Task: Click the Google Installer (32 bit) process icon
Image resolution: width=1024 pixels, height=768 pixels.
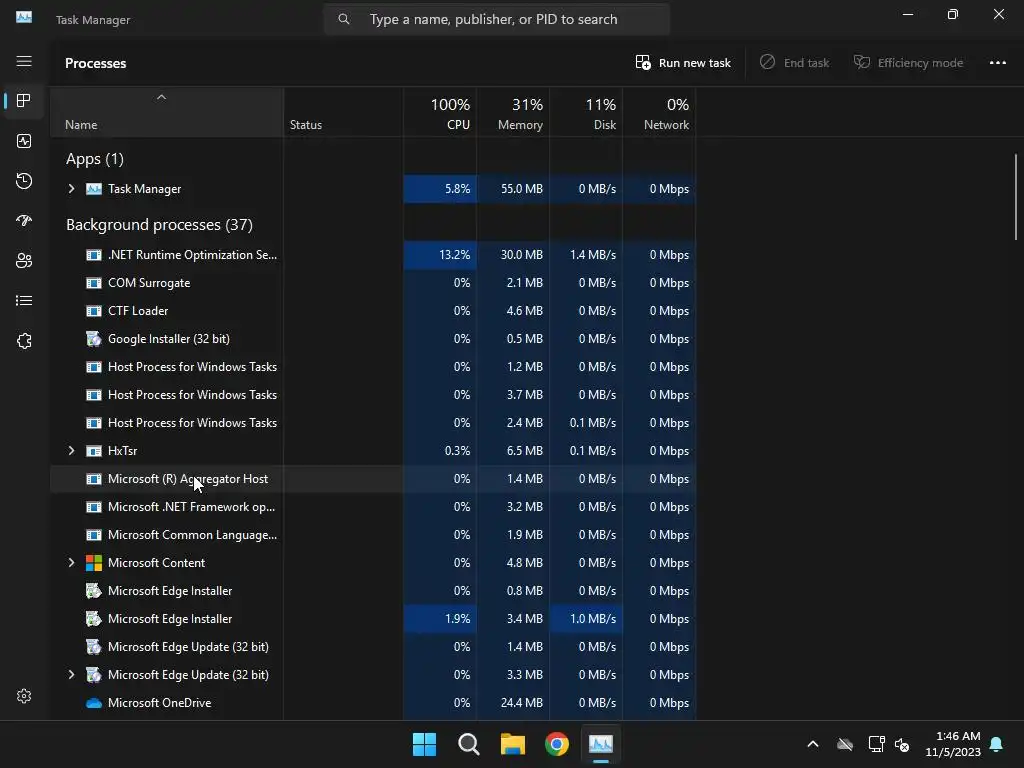Action: [x=94, y=339]
